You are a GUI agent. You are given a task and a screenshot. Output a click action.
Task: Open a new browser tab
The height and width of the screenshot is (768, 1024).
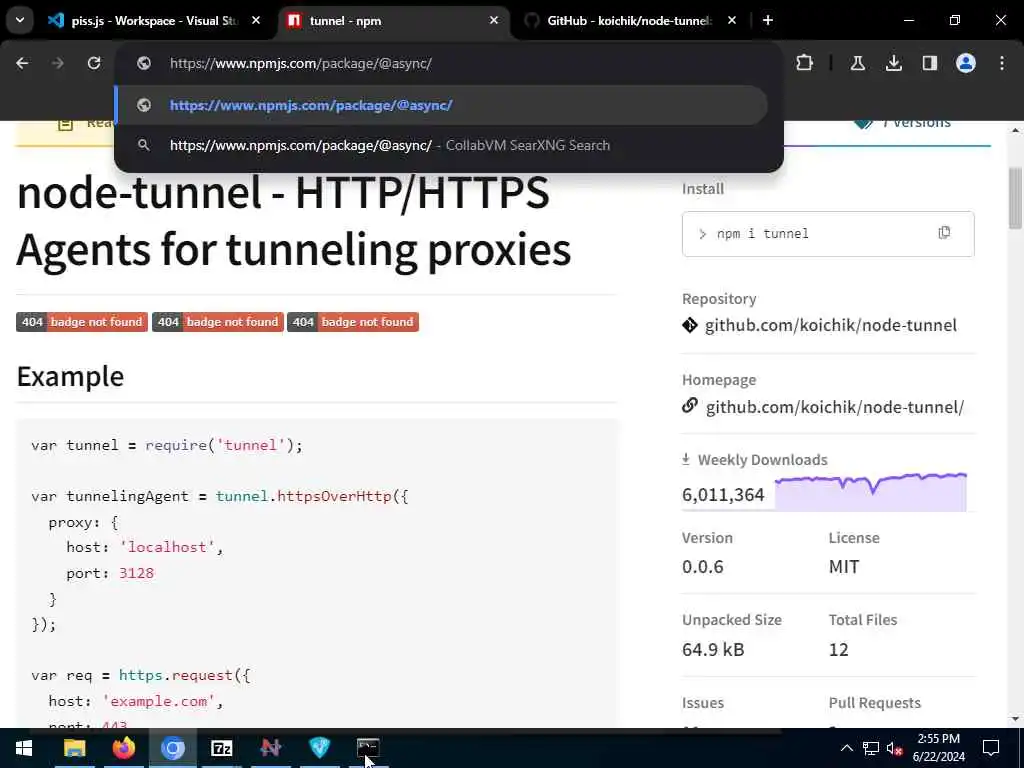click(x=768, y=21)
